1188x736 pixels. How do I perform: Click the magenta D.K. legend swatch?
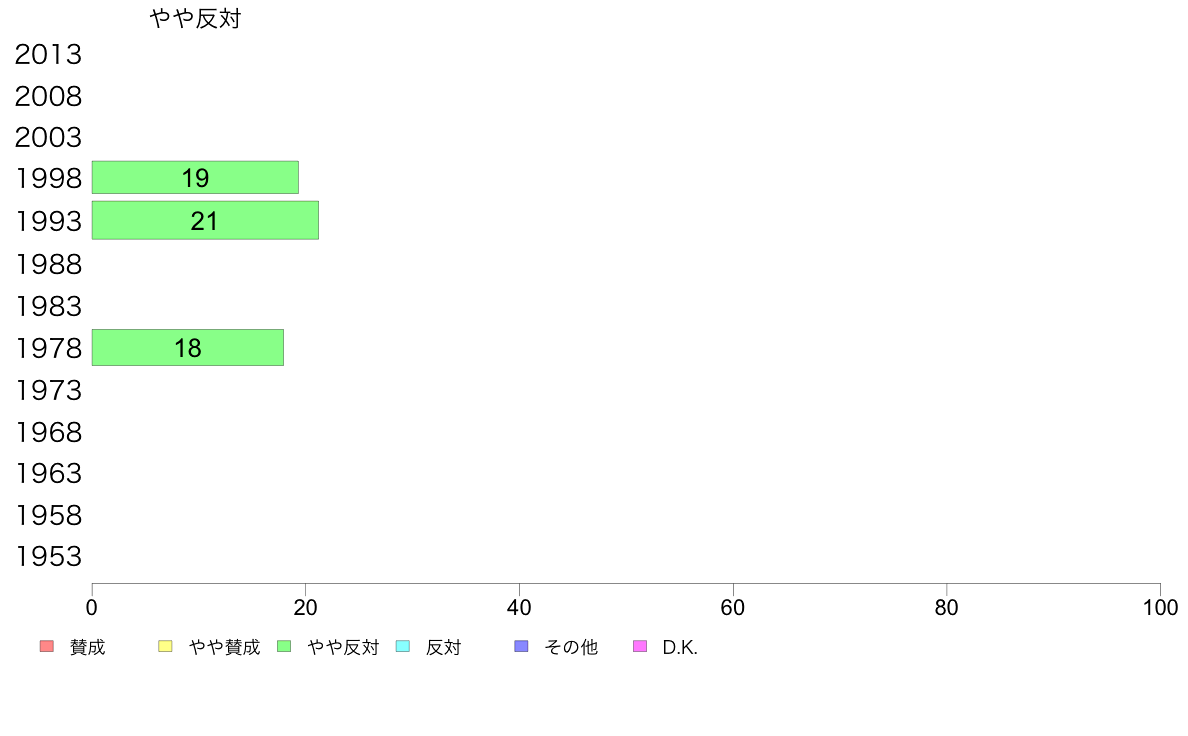(640, 646)
